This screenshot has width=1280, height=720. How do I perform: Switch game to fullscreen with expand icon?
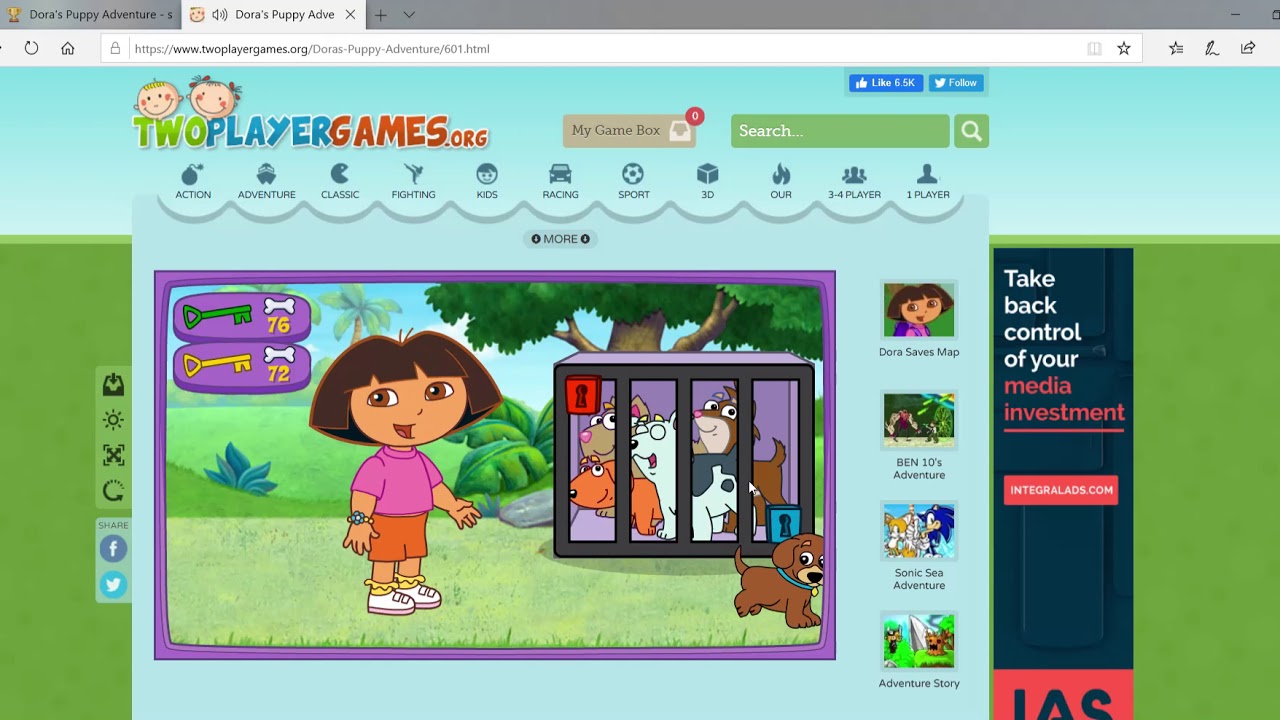pos(113,455)
